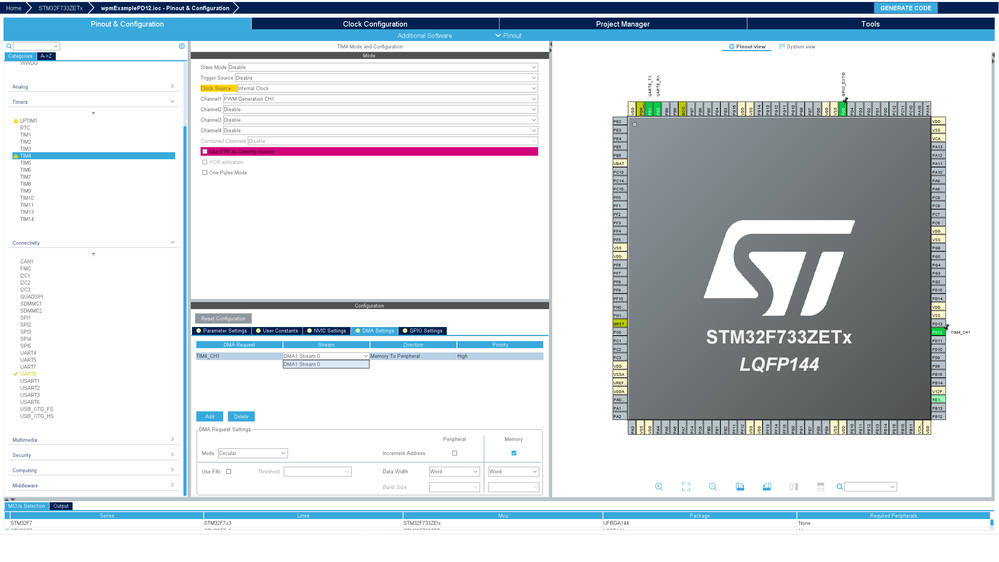Screen dimensions: 999x562
Task: Enable Peripheral increment address checkbox
Action: coord(454,453)
